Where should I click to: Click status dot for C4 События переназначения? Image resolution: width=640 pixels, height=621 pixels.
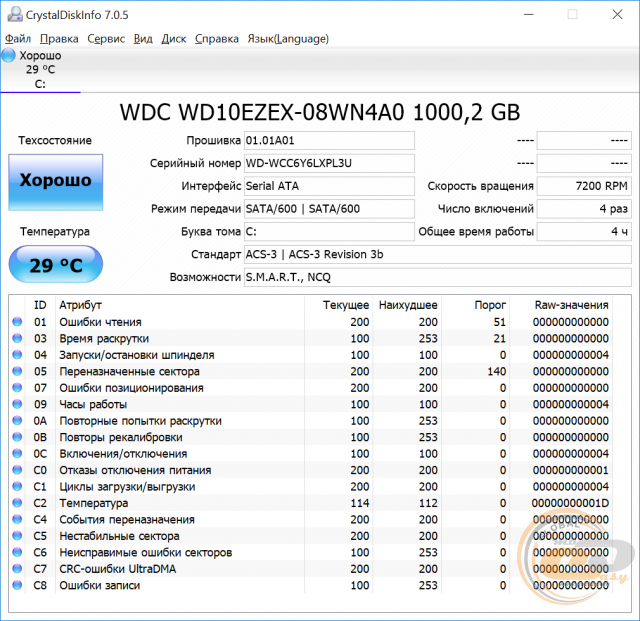(17, 519)
